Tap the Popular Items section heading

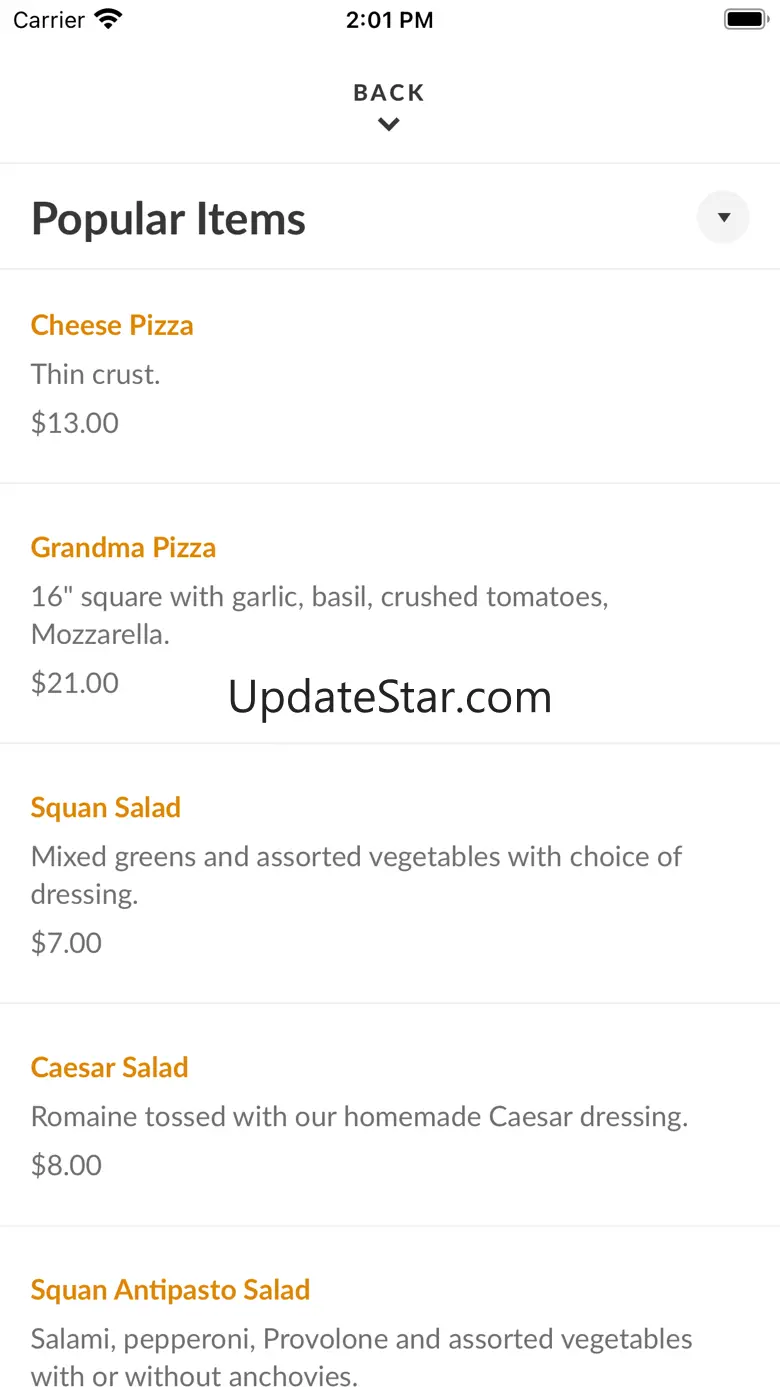168,219
